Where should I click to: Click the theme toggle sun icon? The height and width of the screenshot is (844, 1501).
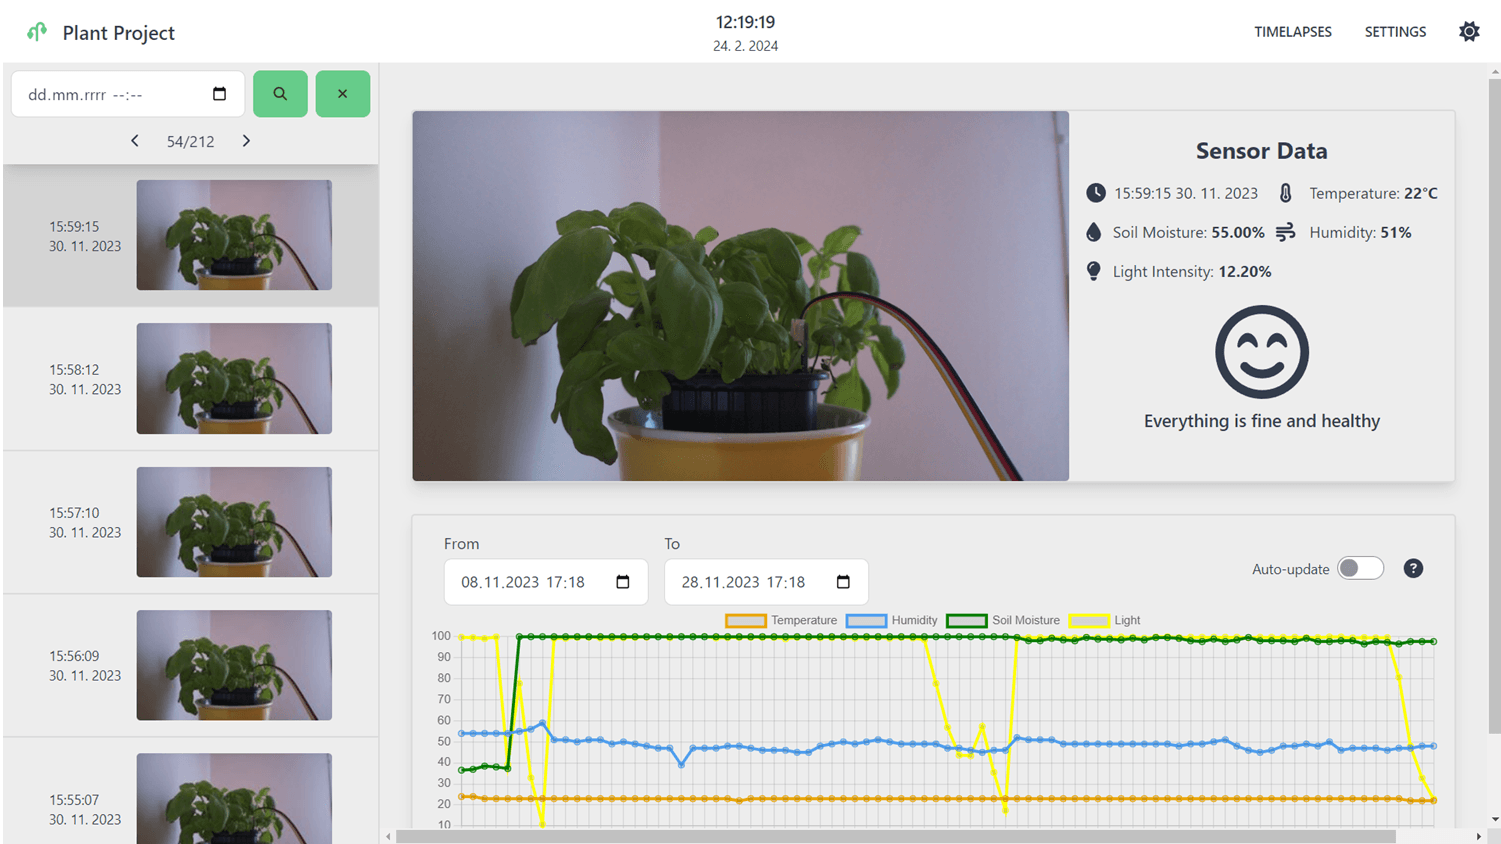(x=1468, y=32)
